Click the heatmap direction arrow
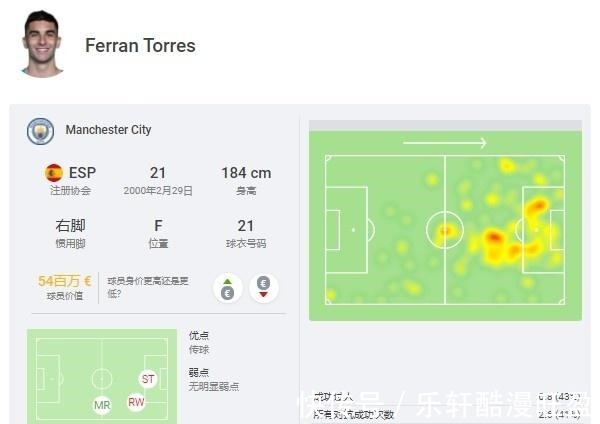This screenshot has width=600, height=424. (445, 143)
